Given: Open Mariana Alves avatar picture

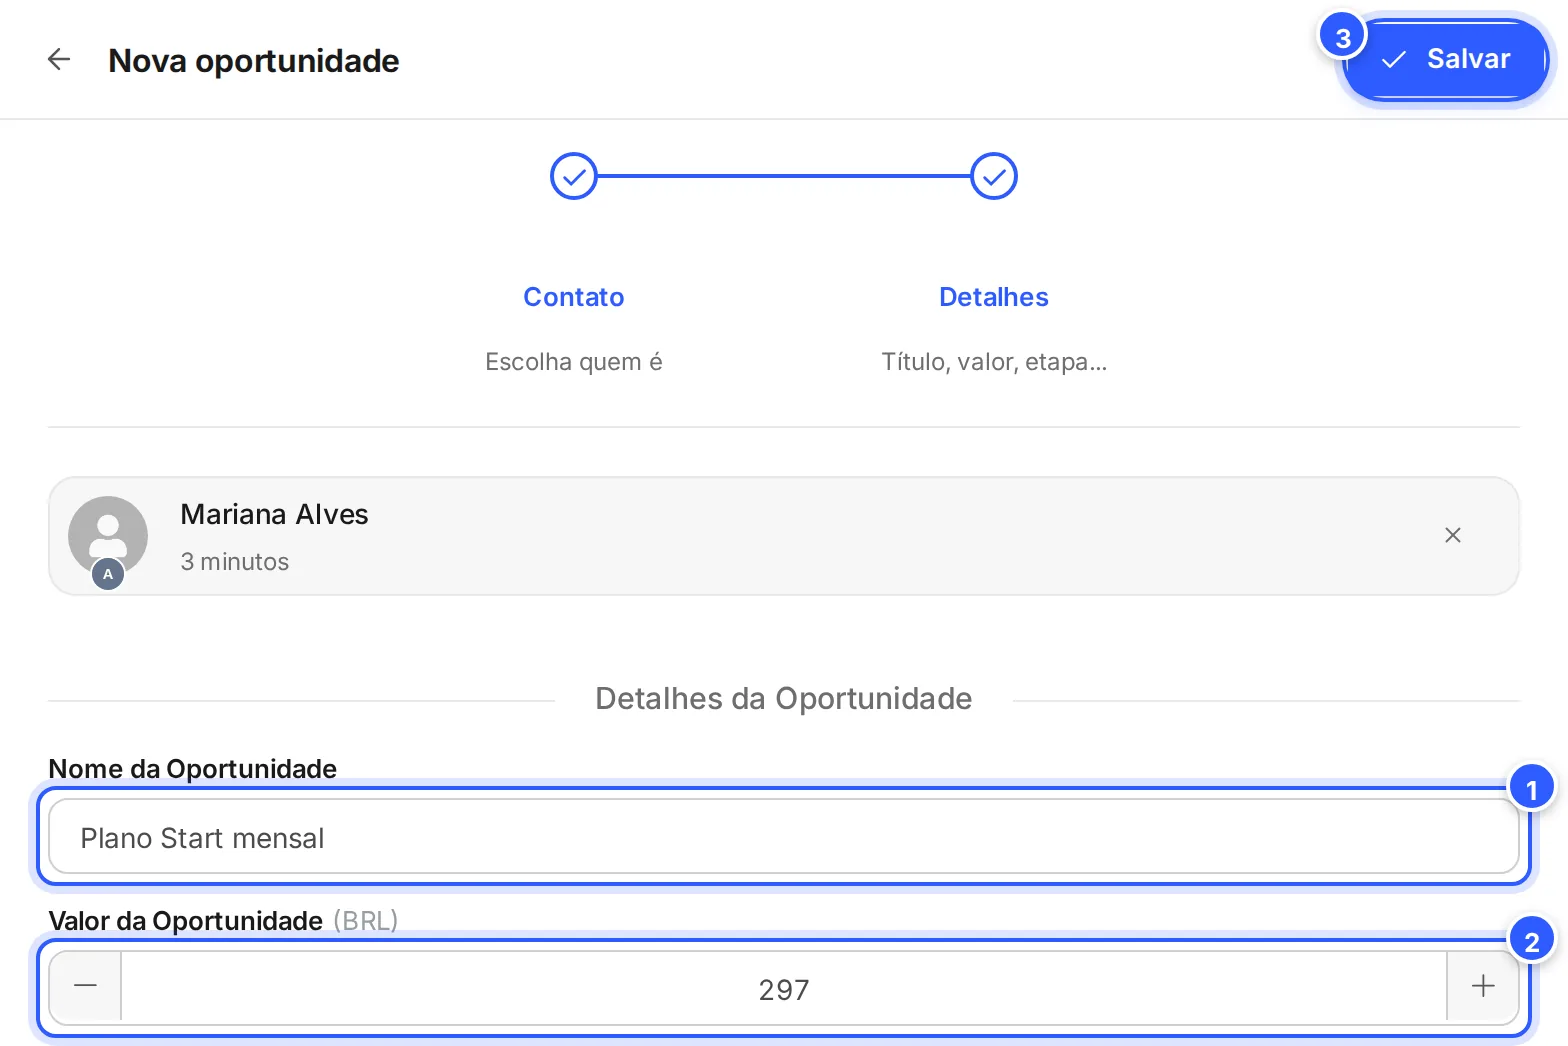Looking at the screenshot, I should tap(108, 536).
